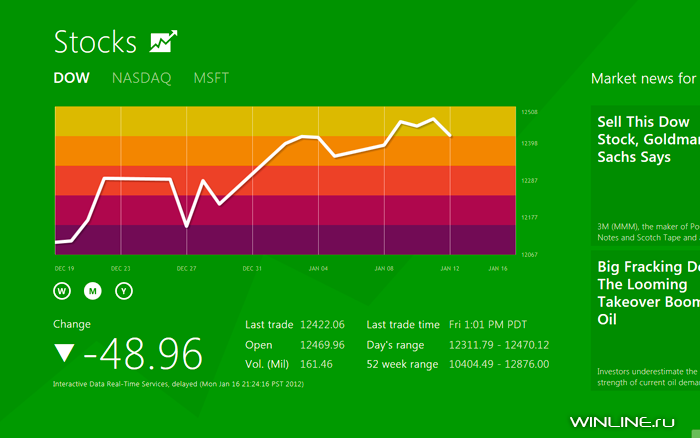Click the Interactive Data Real-Time Services note
The image size is (700, 438).
pos(178,384)
